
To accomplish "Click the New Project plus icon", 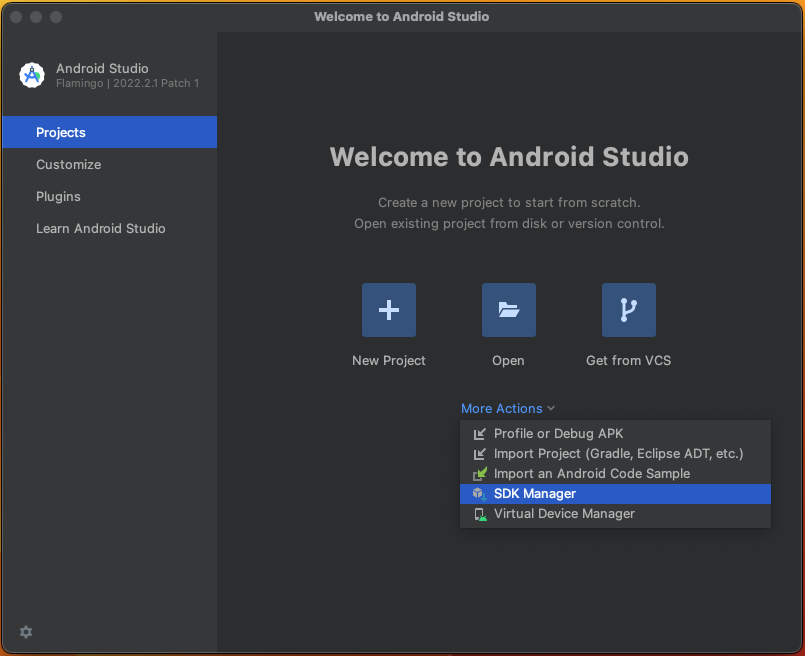I will coord(389,310).
